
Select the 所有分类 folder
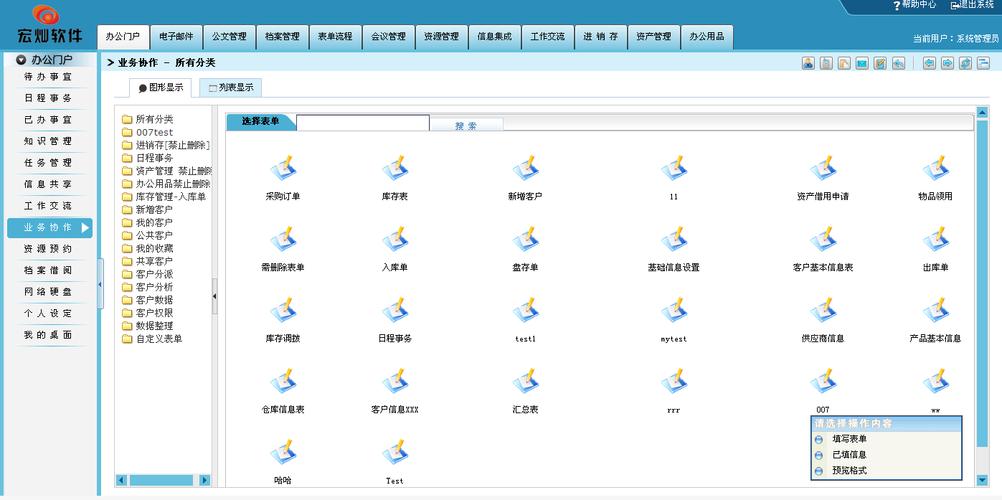click(154, 119)
